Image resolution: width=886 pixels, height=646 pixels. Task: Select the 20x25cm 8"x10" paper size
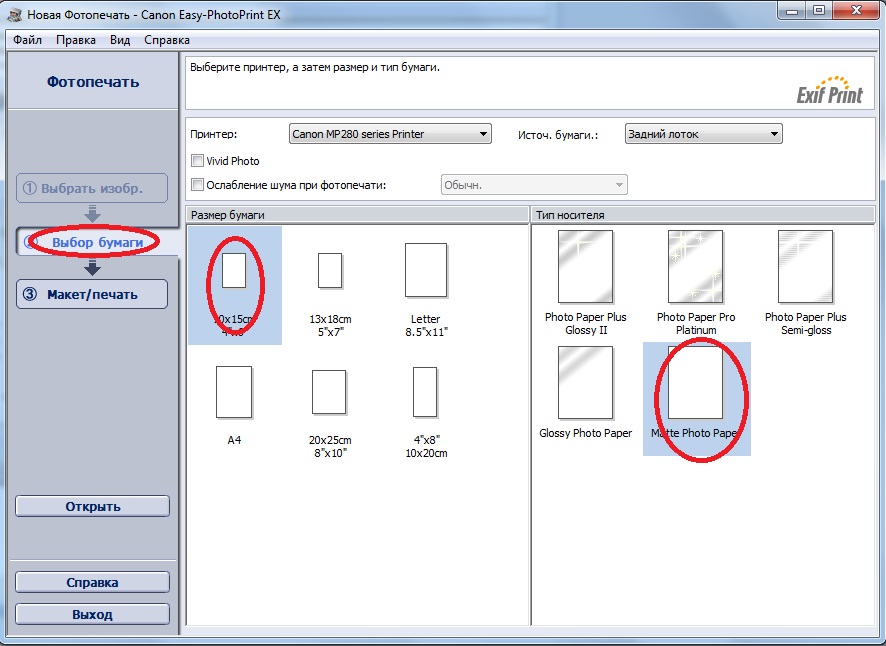click(330, 413)
